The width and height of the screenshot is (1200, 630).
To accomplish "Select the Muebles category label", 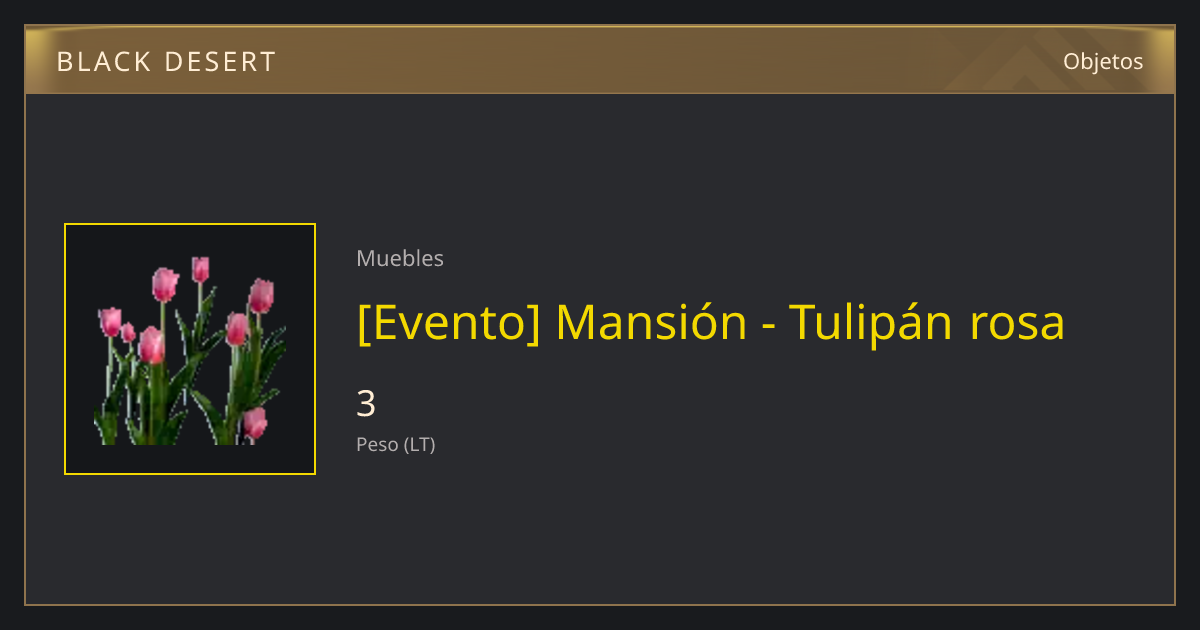I will coord(400,258).
